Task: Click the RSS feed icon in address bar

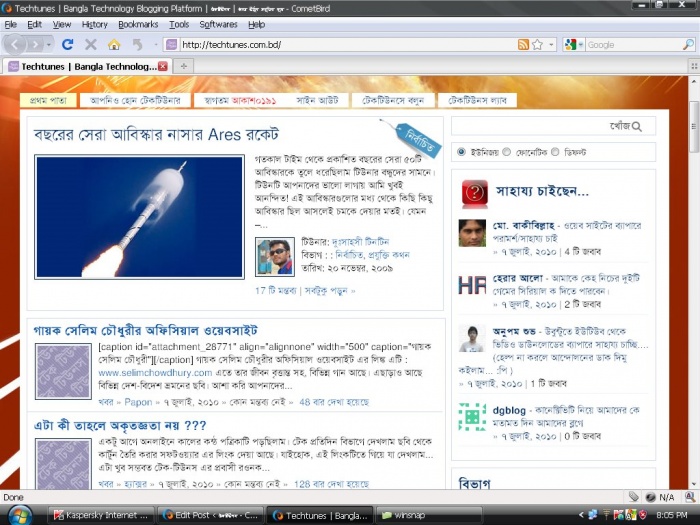Action: coord(523,44)
